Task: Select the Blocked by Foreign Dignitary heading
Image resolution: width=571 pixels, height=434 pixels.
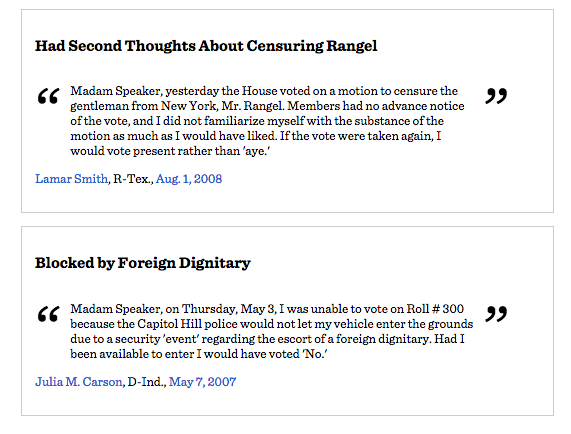Action: coord(143,263)
